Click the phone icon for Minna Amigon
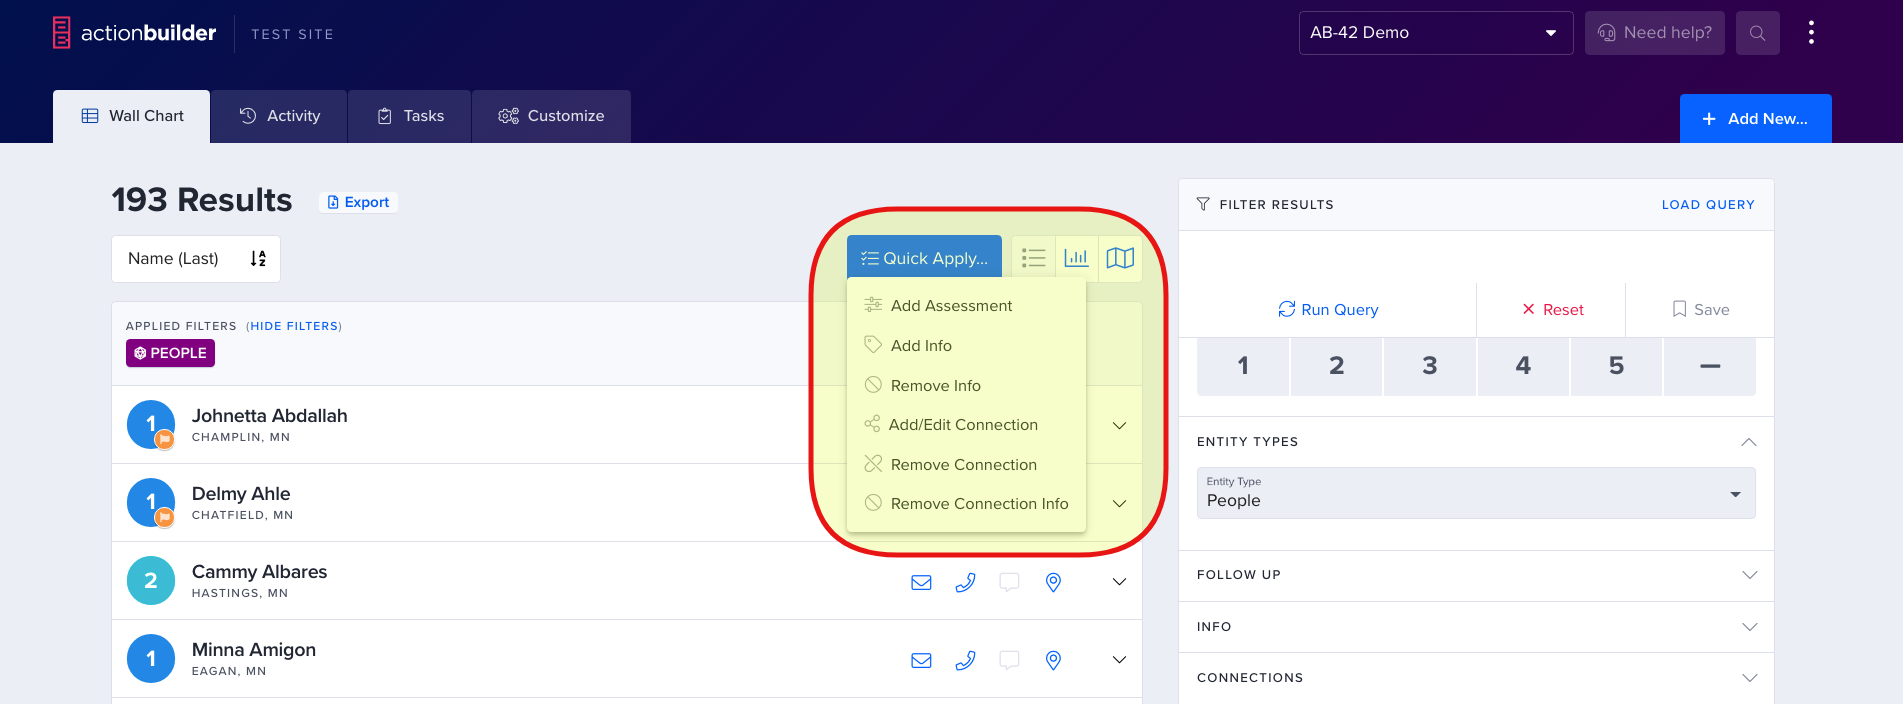This screenshot has height=705, width=1904. pyautogui.click(x=965, y=660)
